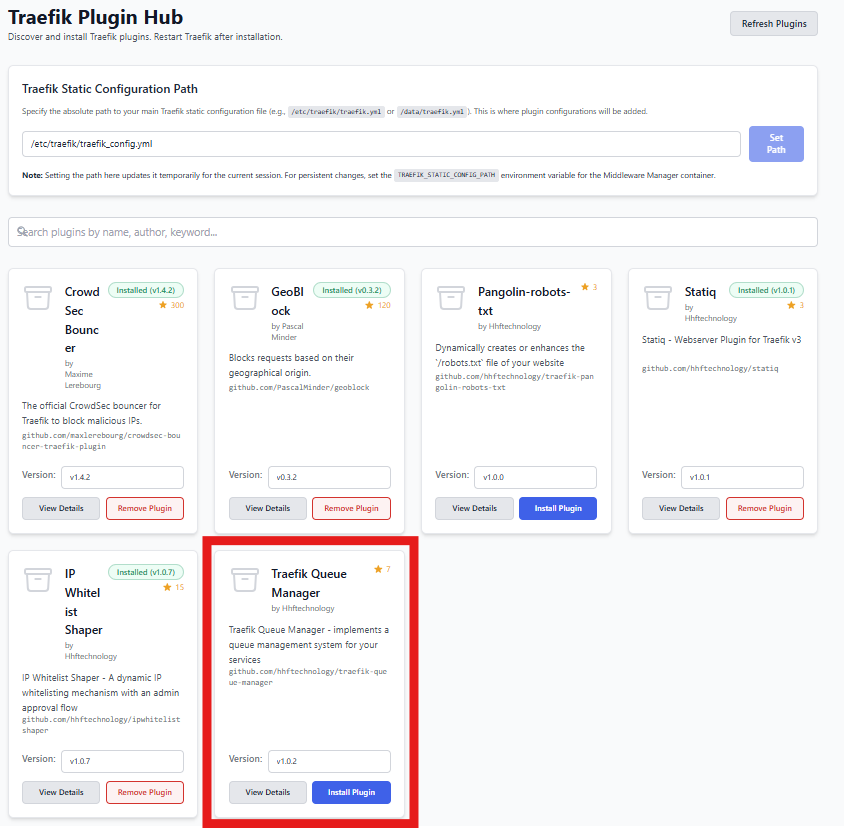Screen dimensions: 844x828
Task: Click the IP Whitelist Shaper box icon
Action: click(38, 580)
